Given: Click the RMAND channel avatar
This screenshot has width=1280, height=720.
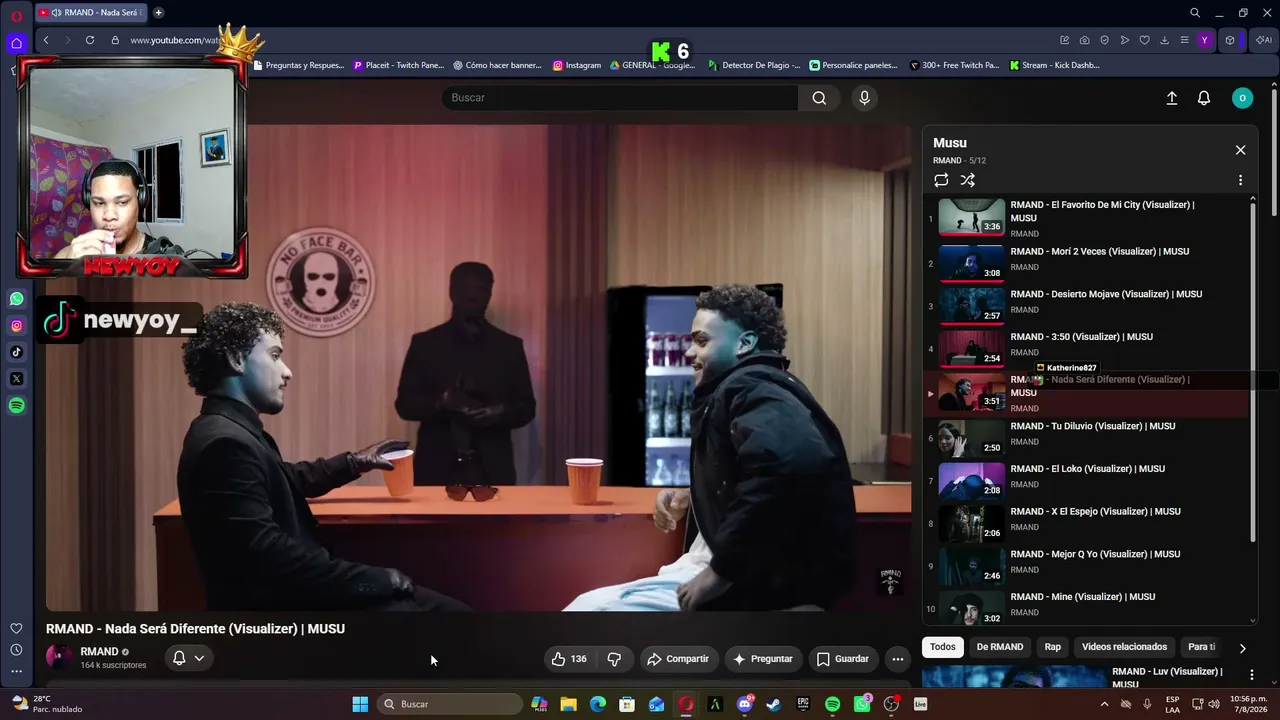Looking at the screenshot, I should click(x=59, y=657).
